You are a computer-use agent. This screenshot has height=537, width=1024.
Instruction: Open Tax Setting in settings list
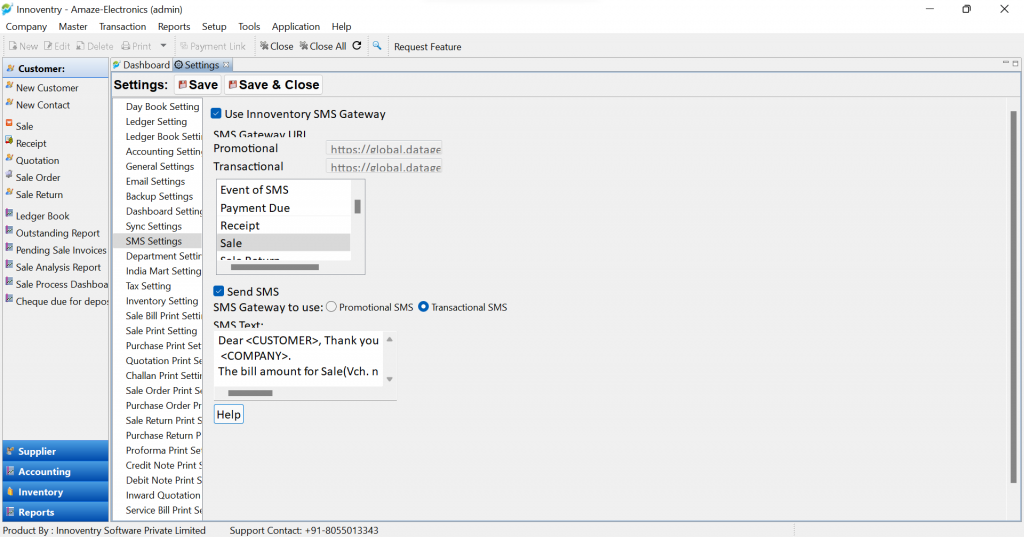point(148,286)
